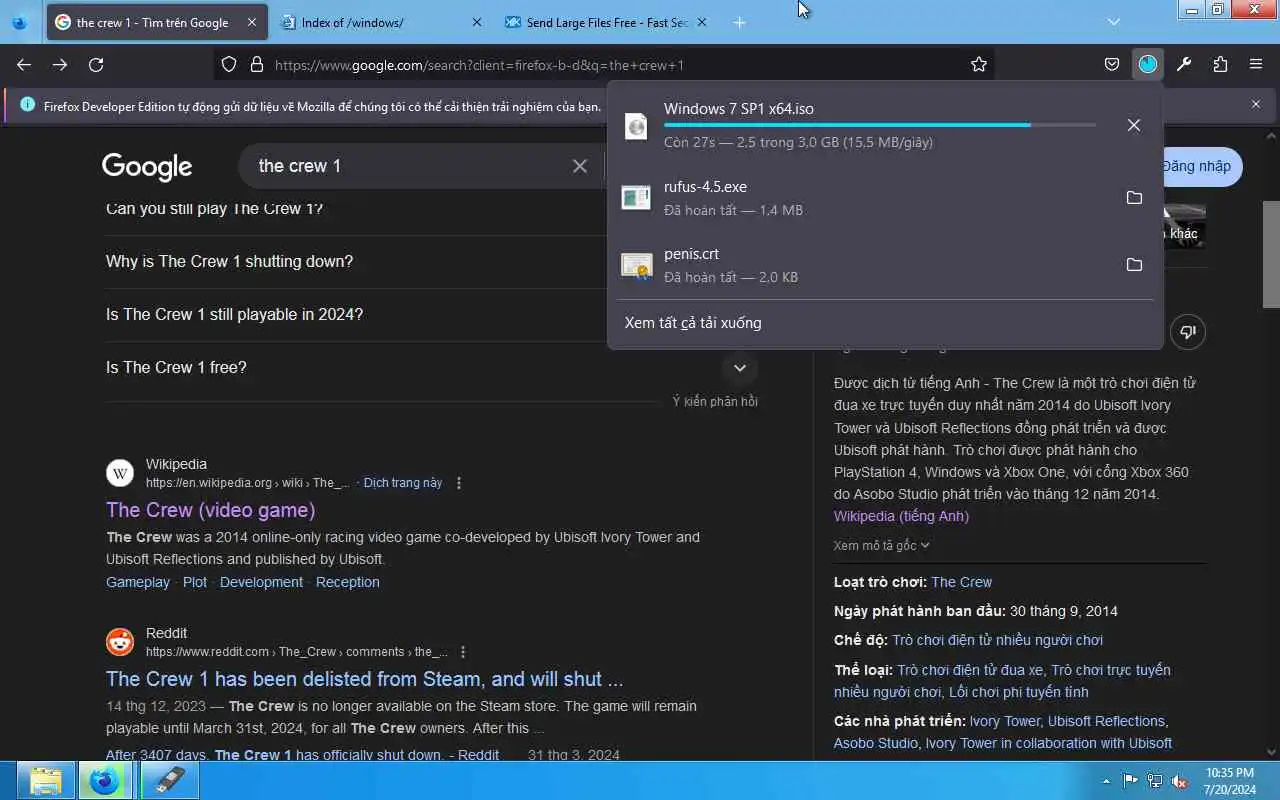Click the Wikipedia (tiếng Anh) source link

[901, 516]
